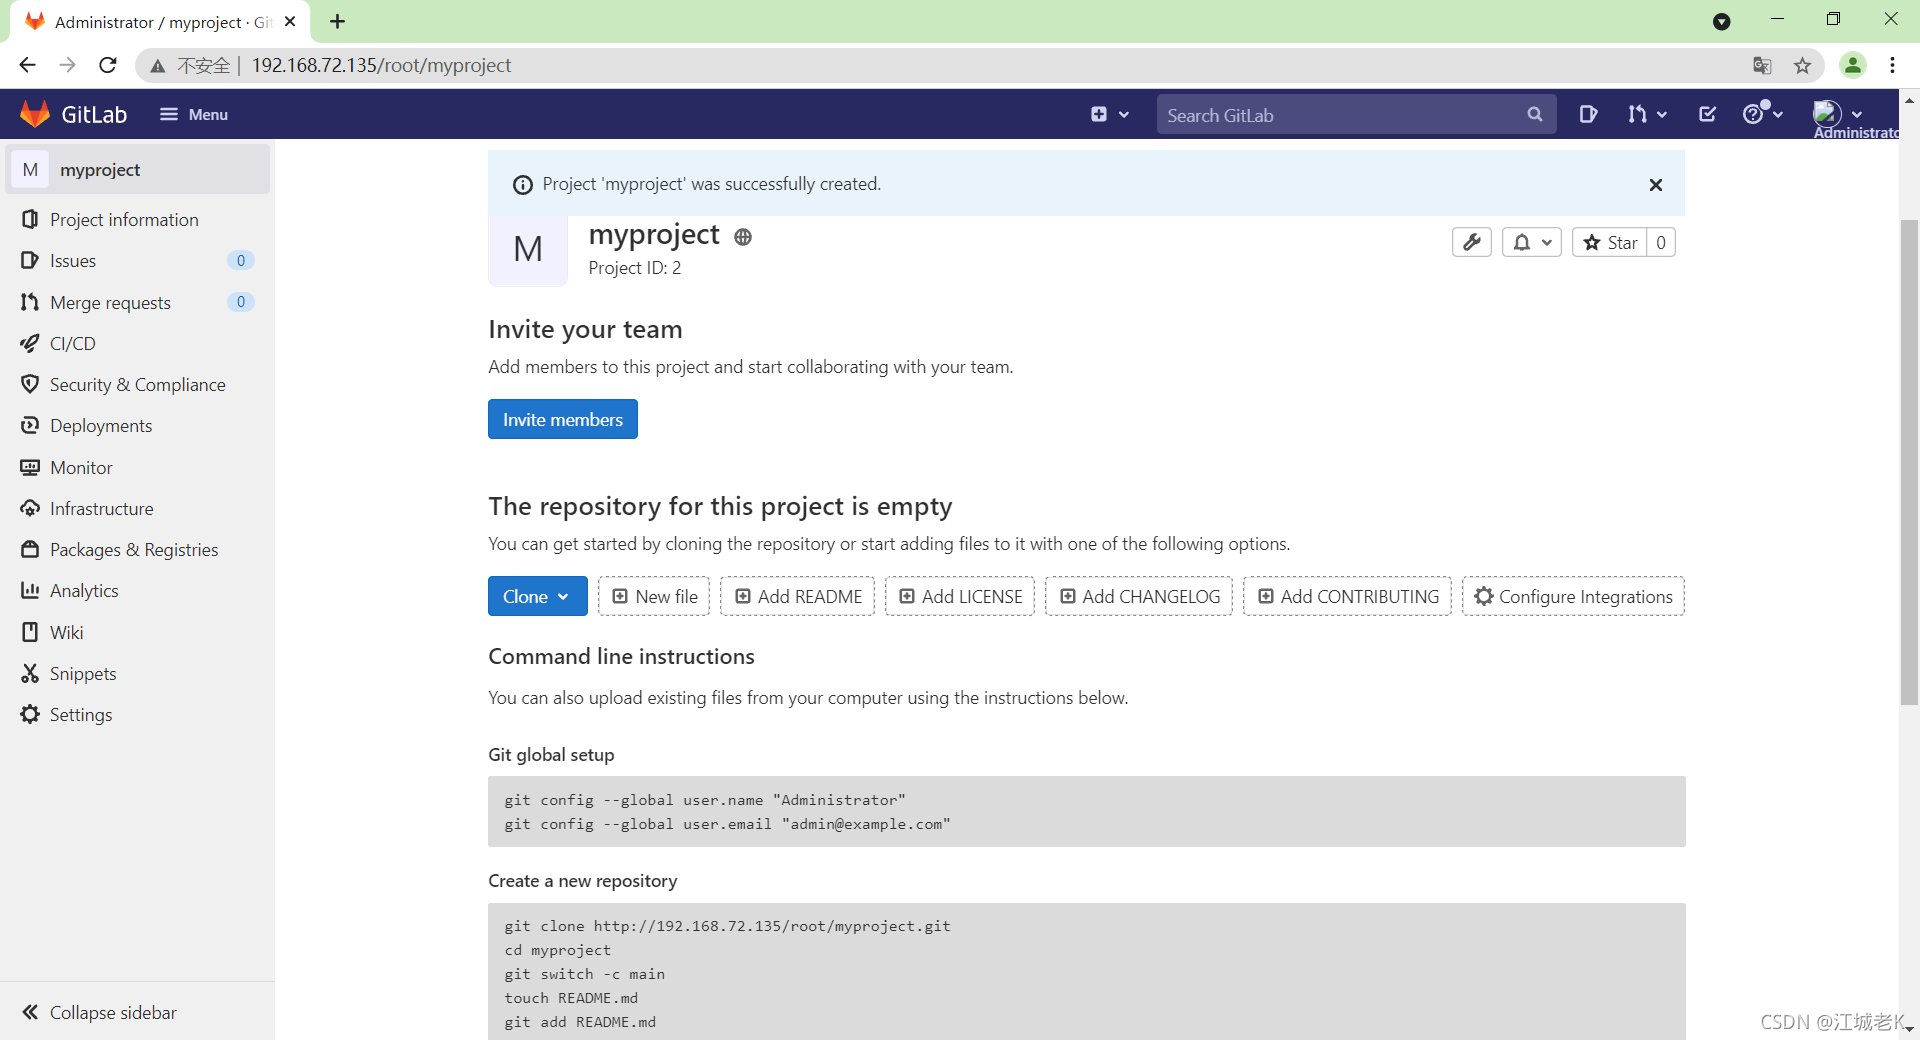Dismiss the project created alert
This screenshot has height=1040, width=1920.
1655,184
